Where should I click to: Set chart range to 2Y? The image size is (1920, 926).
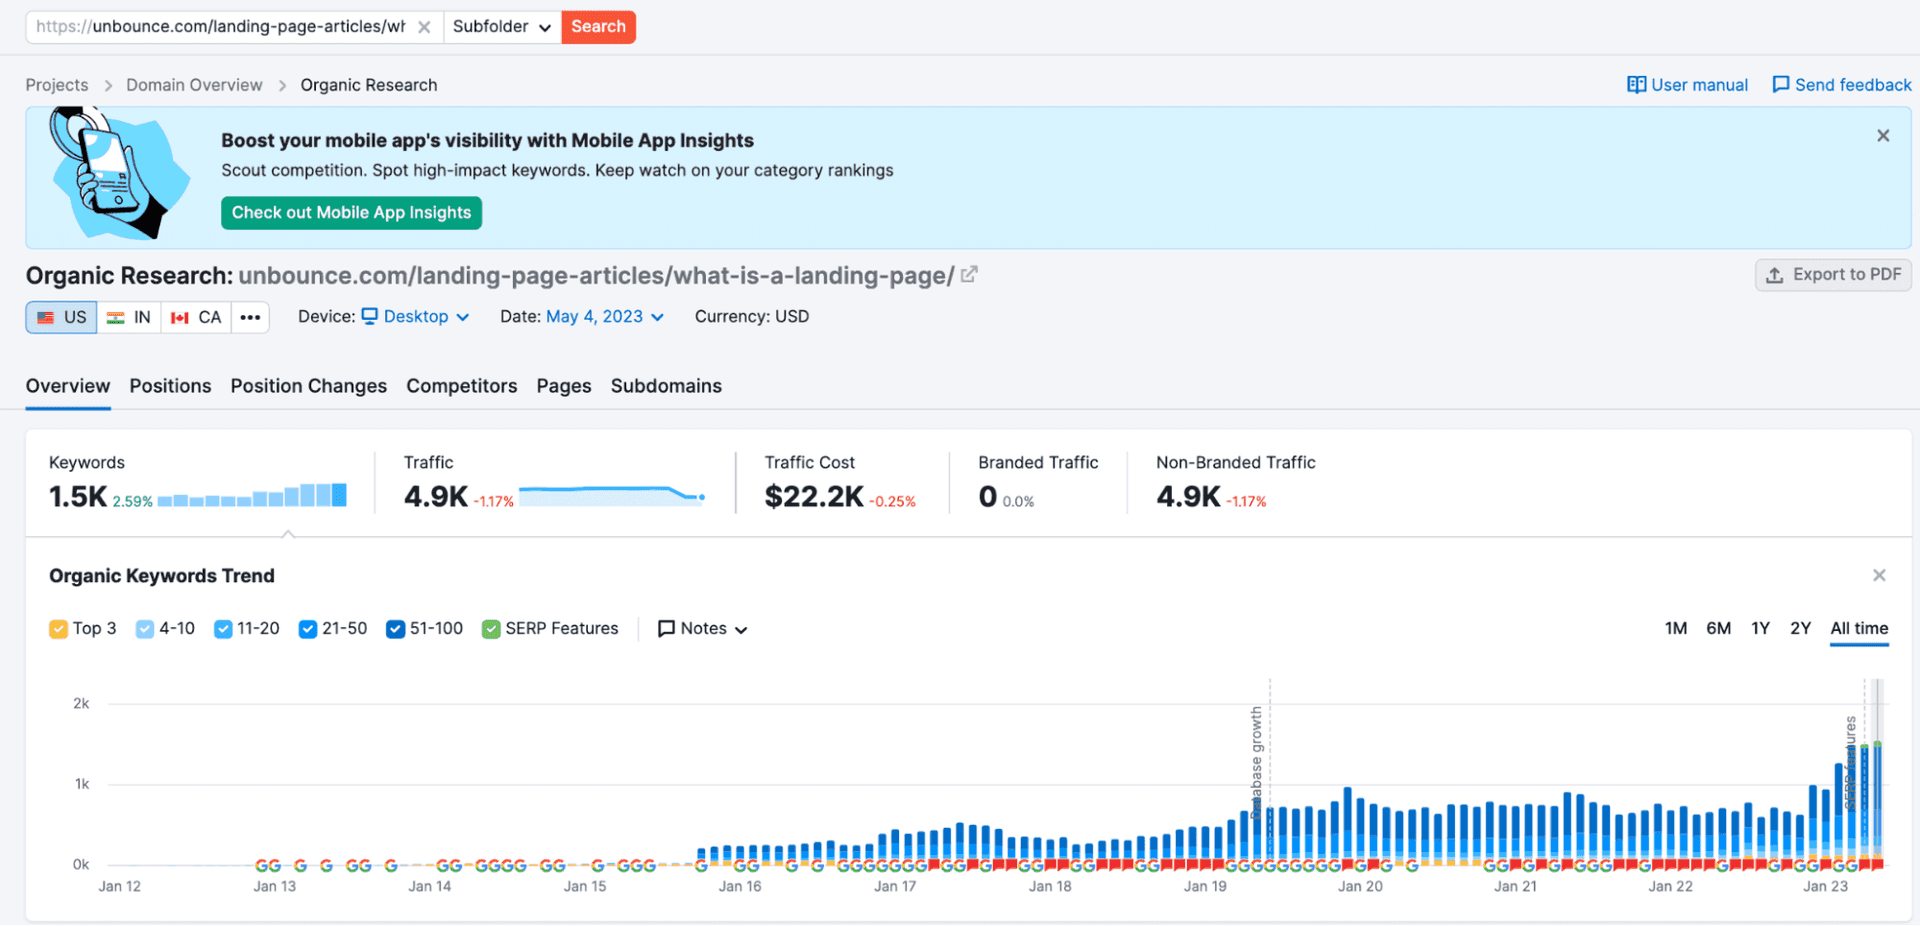pos(1800,629)
